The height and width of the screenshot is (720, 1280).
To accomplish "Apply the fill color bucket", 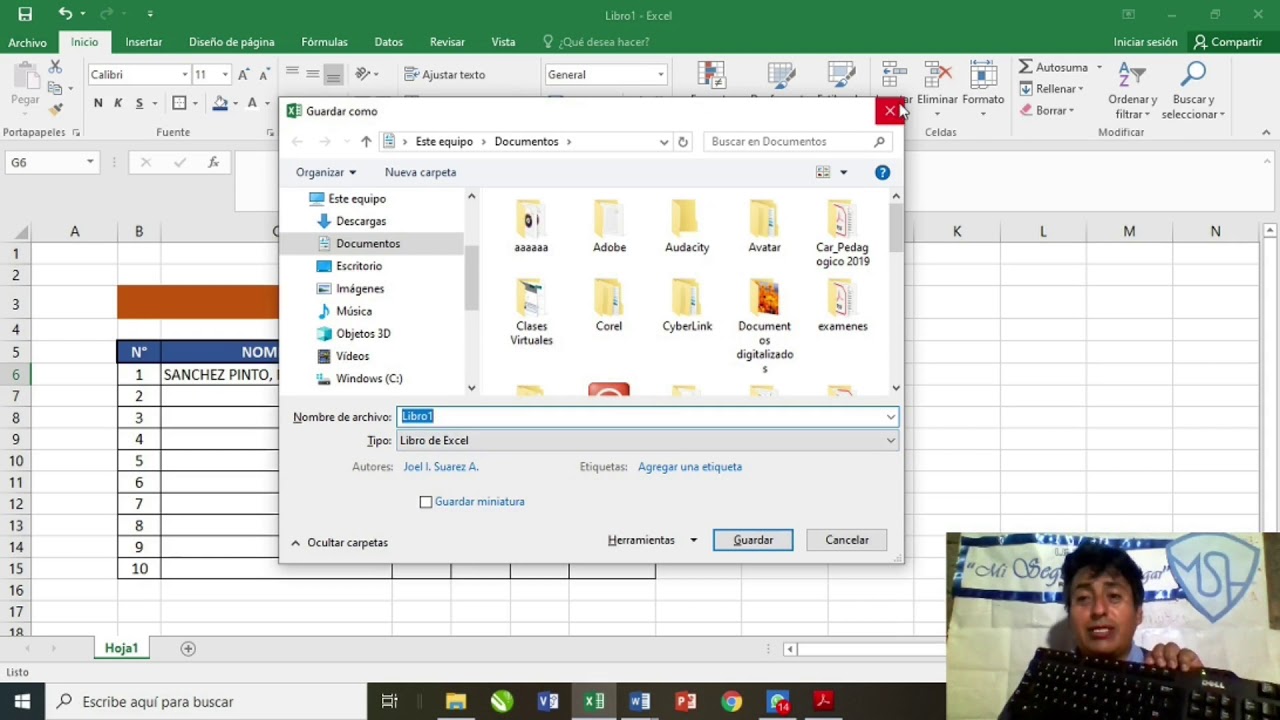I will [x=220, y=103].
